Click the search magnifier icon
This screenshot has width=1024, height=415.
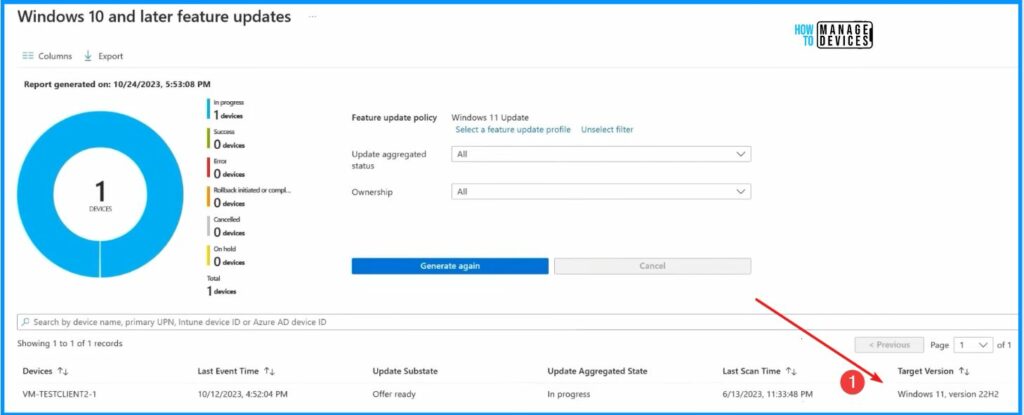coord(25,322)
